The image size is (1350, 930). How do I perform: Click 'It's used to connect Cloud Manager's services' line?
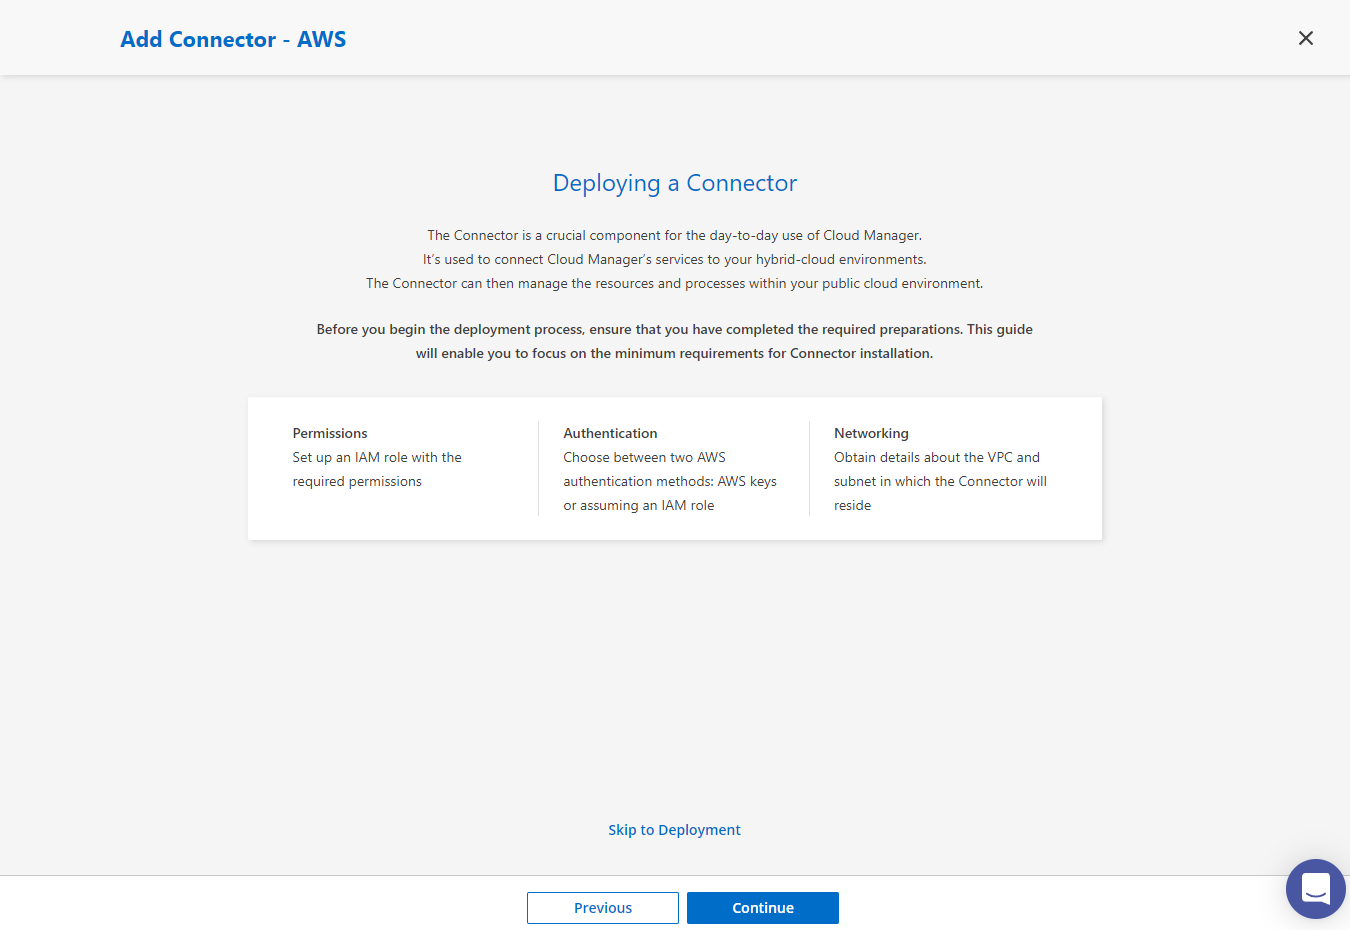pyautogui.click(x=675, y=259)
